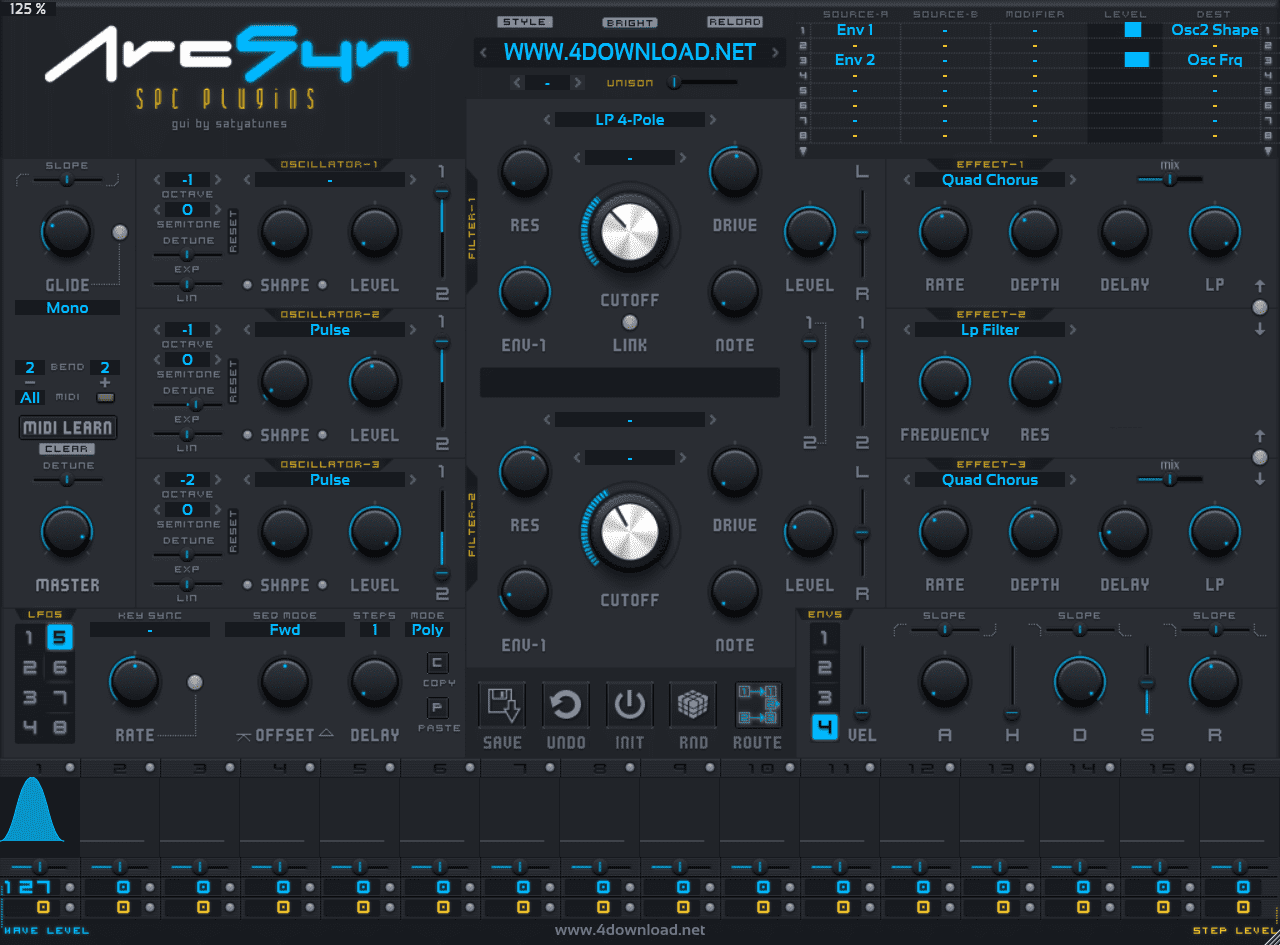Toggle the LFO RATE sync dot
1280x945 pixels.
(195, 682)
